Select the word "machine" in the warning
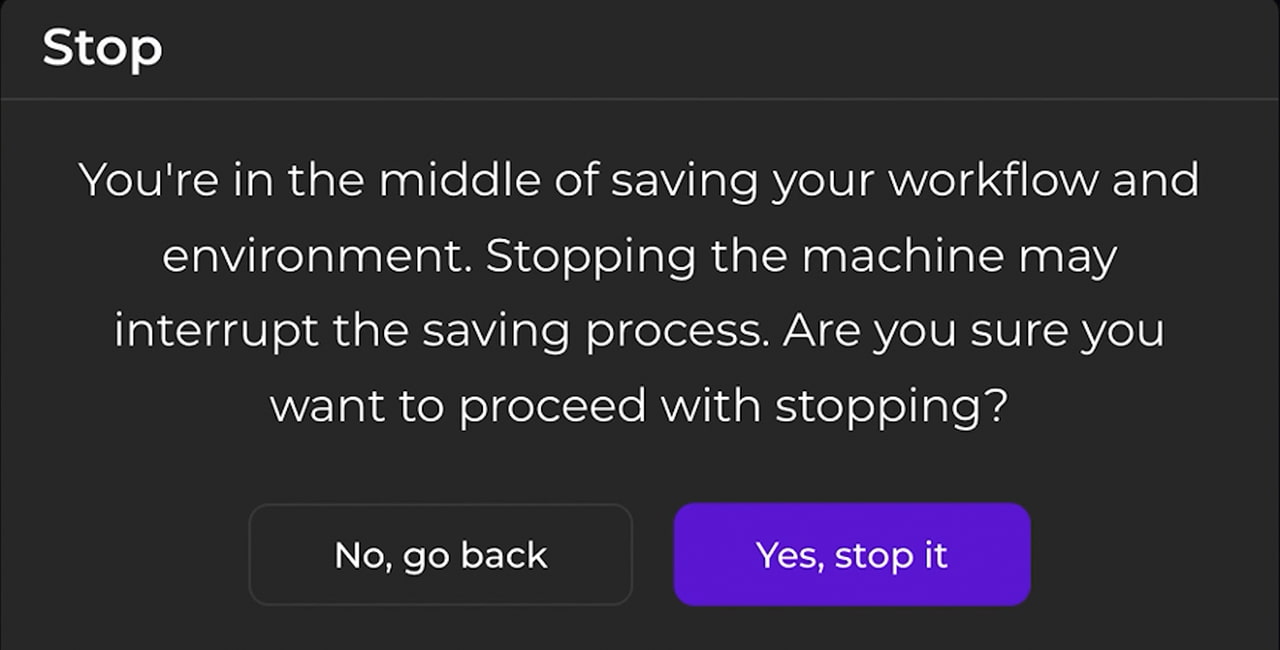This screenshot has height=650, width=1280. pos(902,257)
